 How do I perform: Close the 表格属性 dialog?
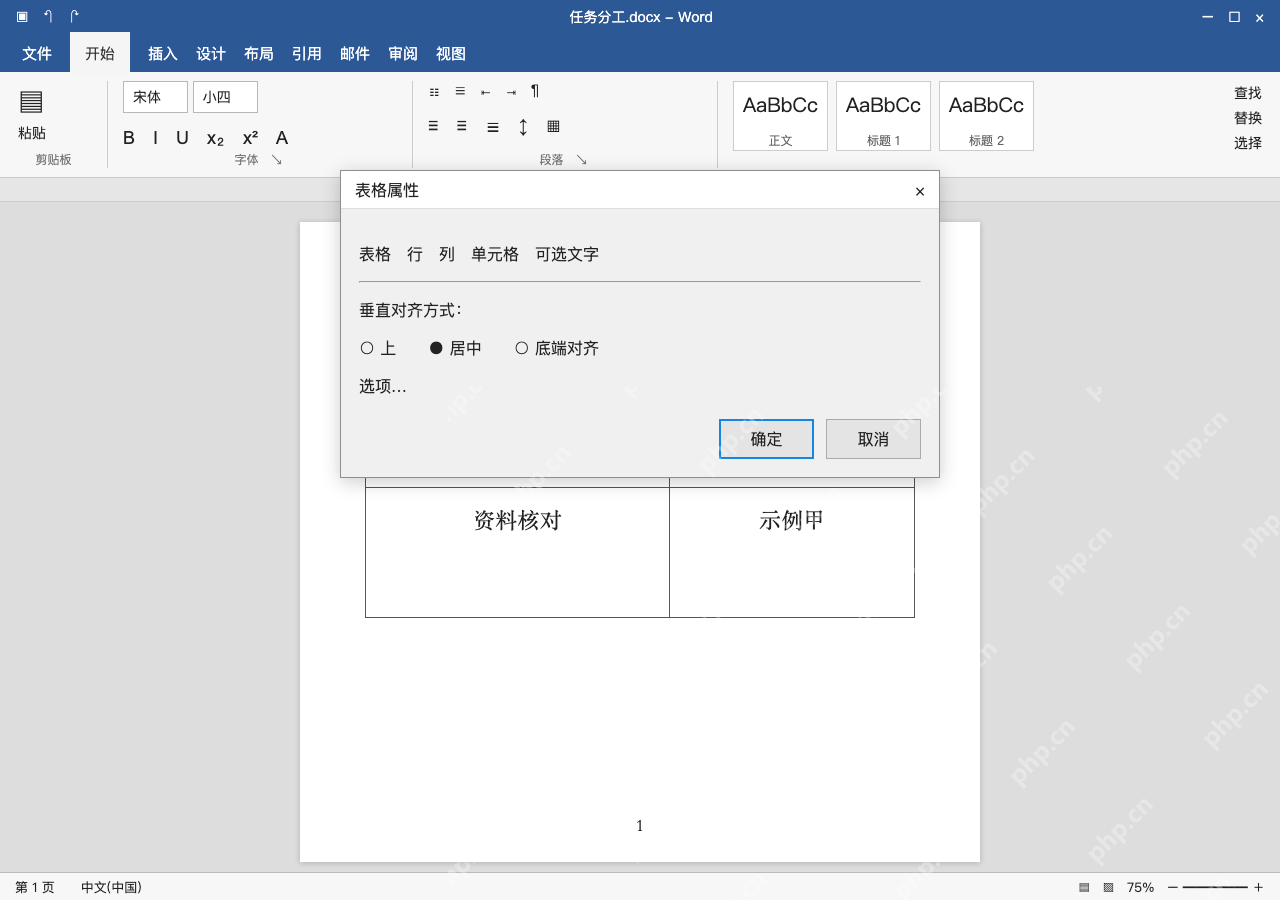(920, 191)
